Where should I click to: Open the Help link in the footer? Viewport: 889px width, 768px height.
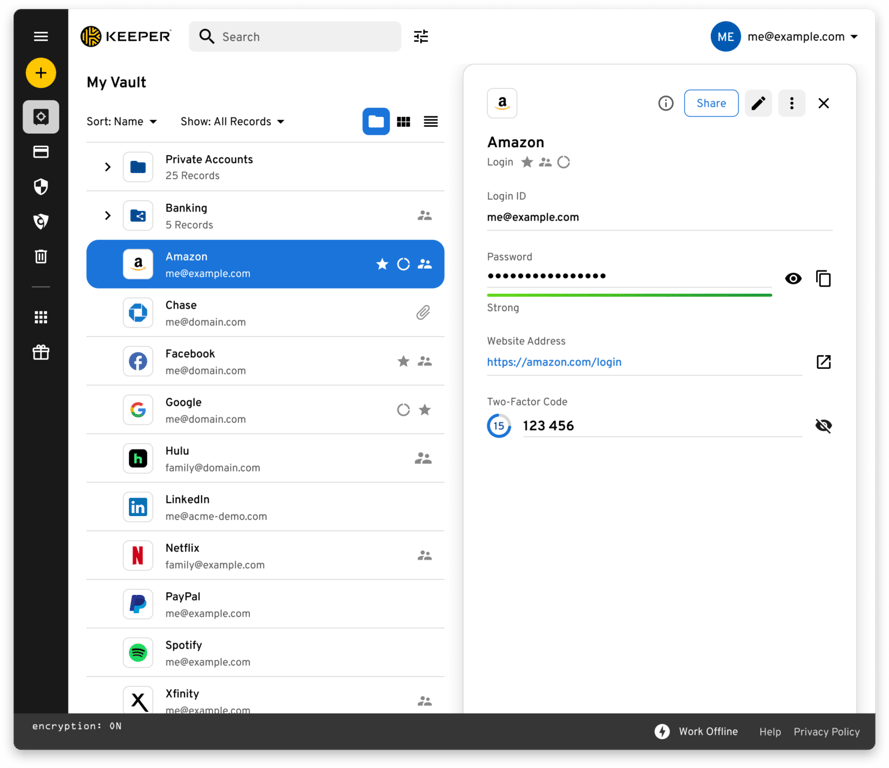click(770, 732)
